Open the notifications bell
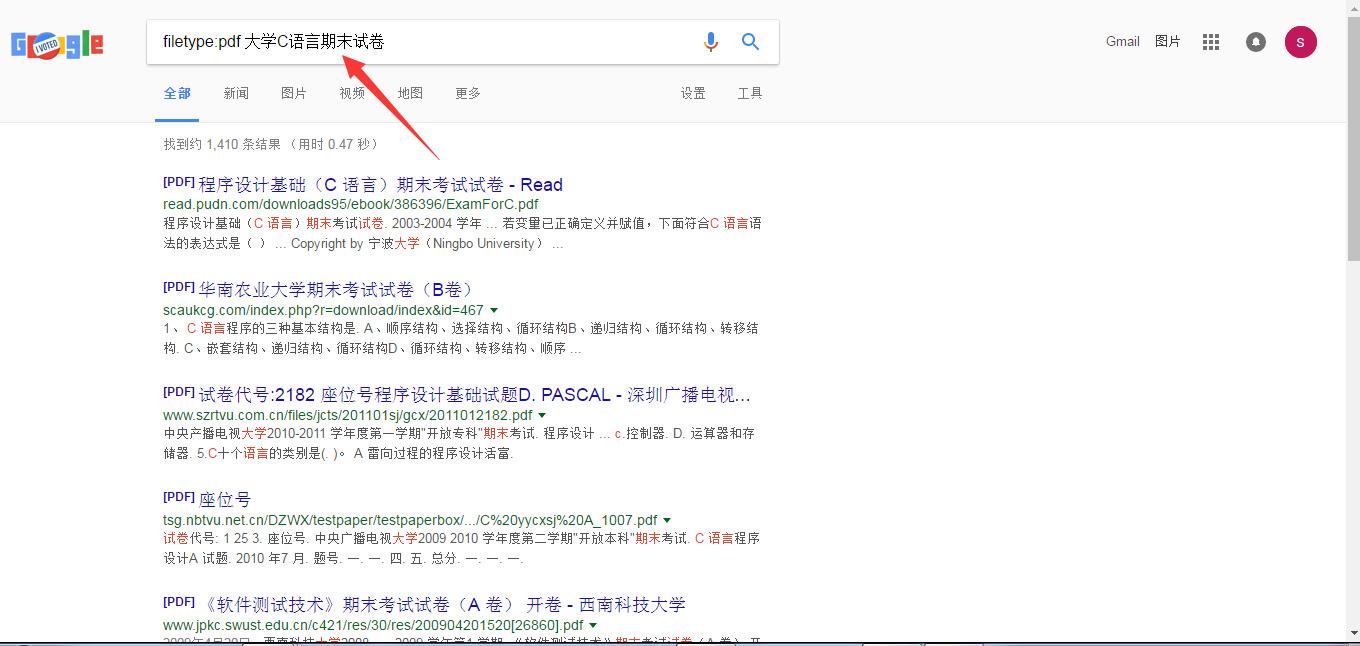Screen dimensions: 1360x646 [x=1256, y=42]
